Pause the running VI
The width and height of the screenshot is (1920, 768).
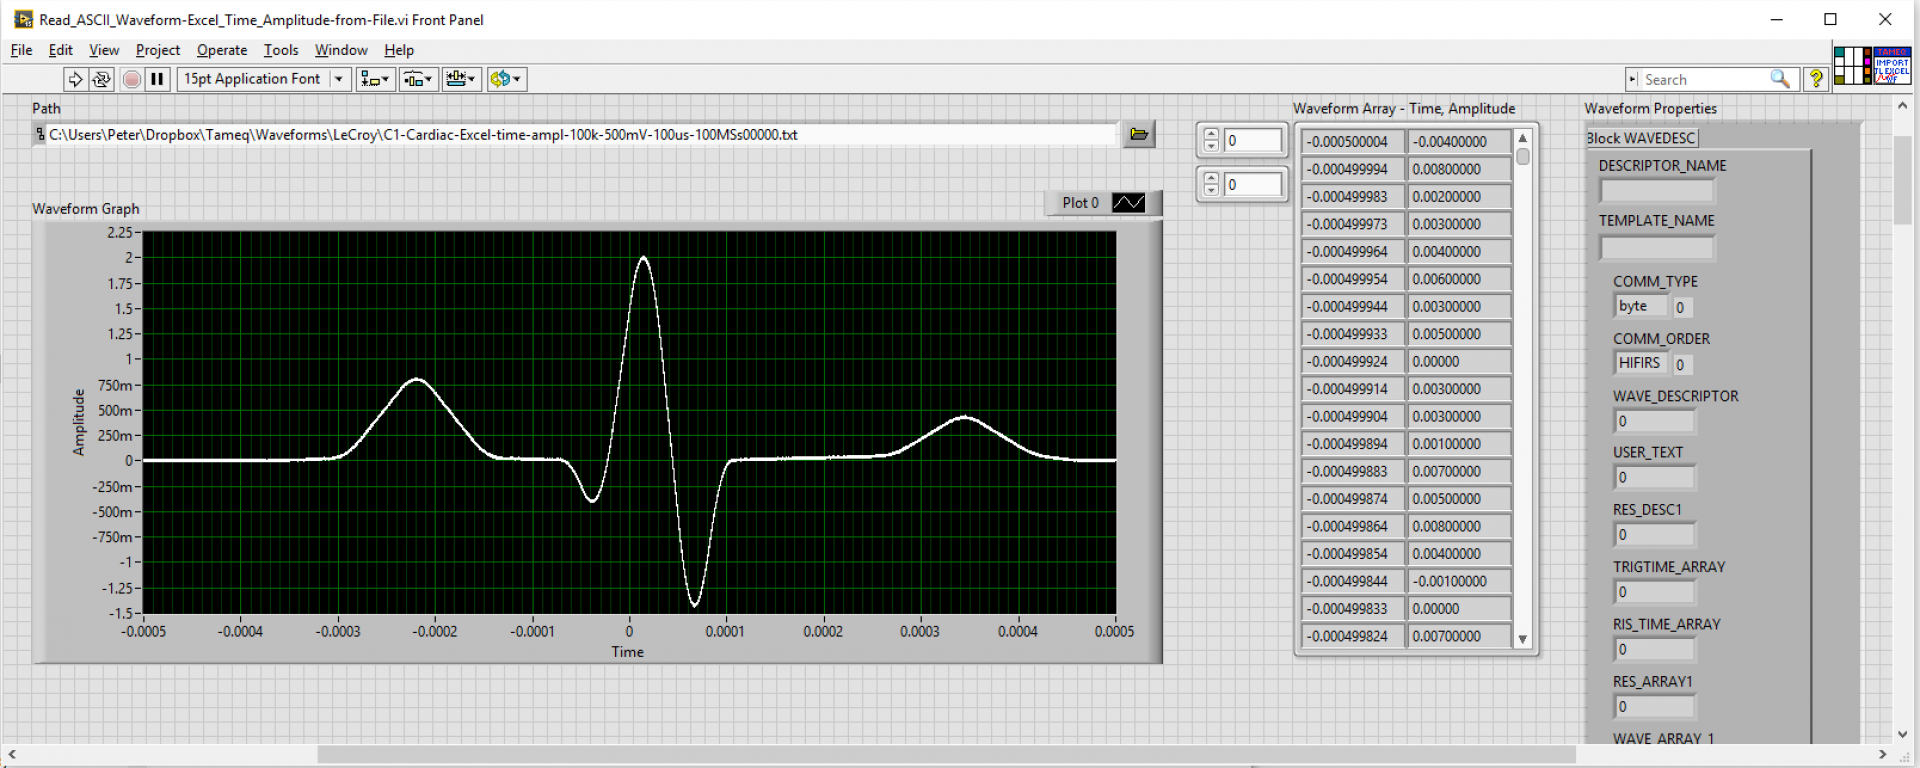(x=157, y=79)
